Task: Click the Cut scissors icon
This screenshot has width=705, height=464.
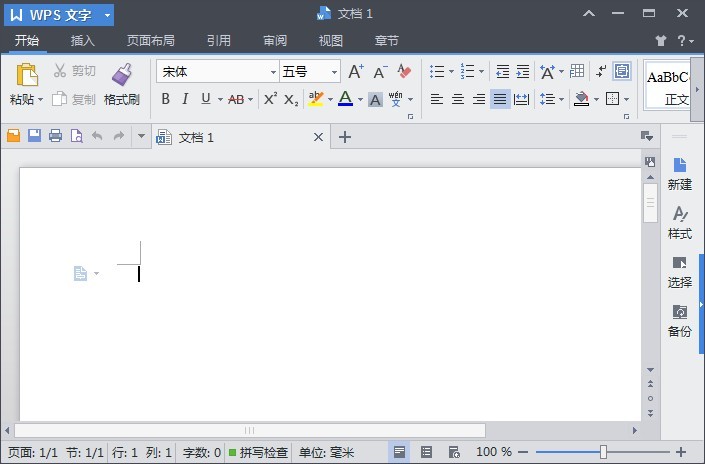Action: [x=59, y=71]
